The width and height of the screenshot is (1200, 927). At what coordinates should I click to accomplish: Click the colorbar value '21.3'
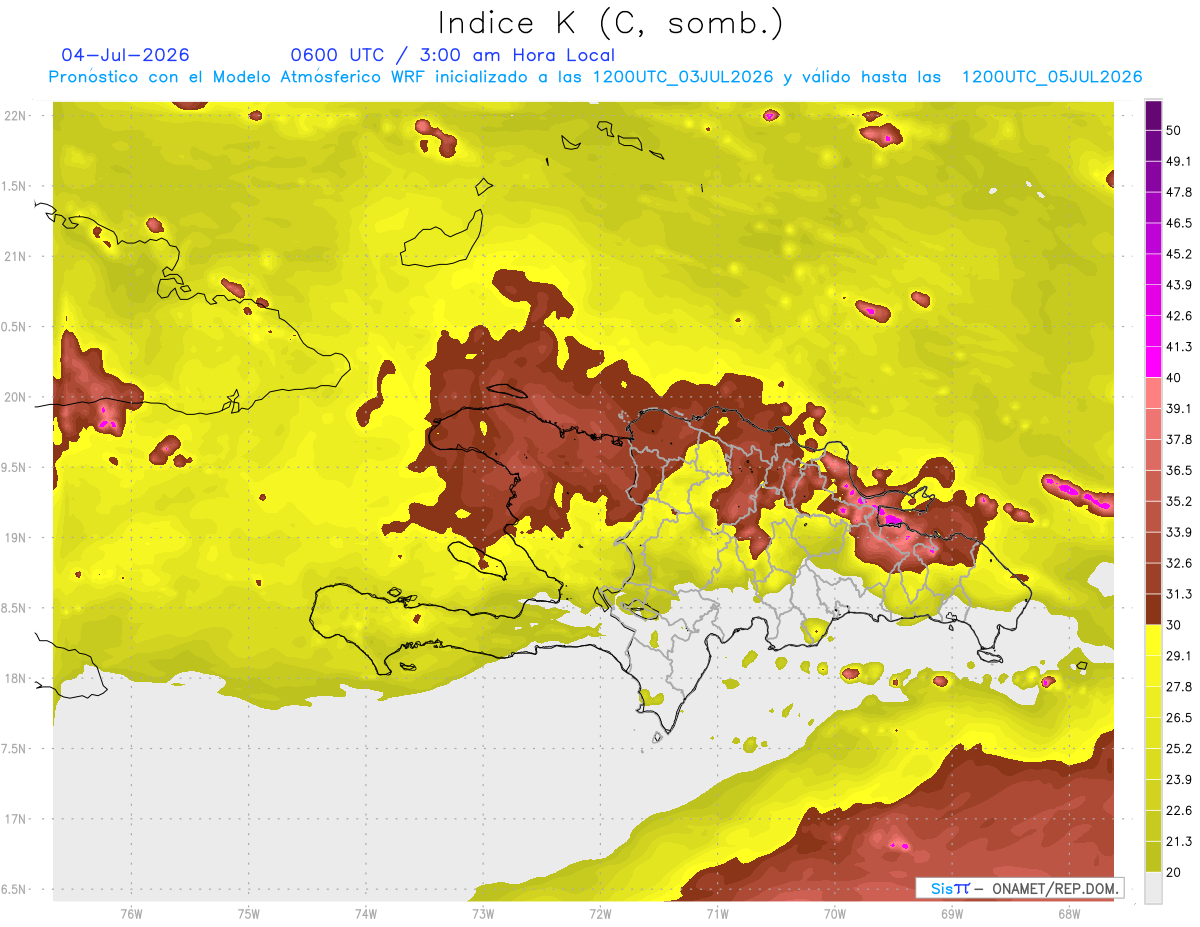1179,841
